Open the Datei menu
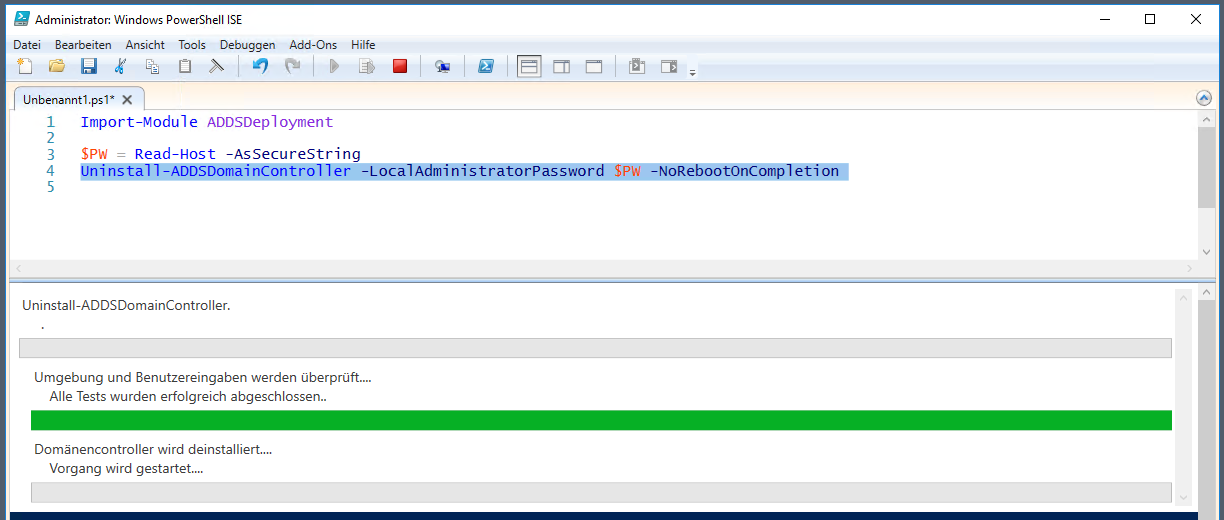This screenshot has width=1224, height=520. pos(27,45)
